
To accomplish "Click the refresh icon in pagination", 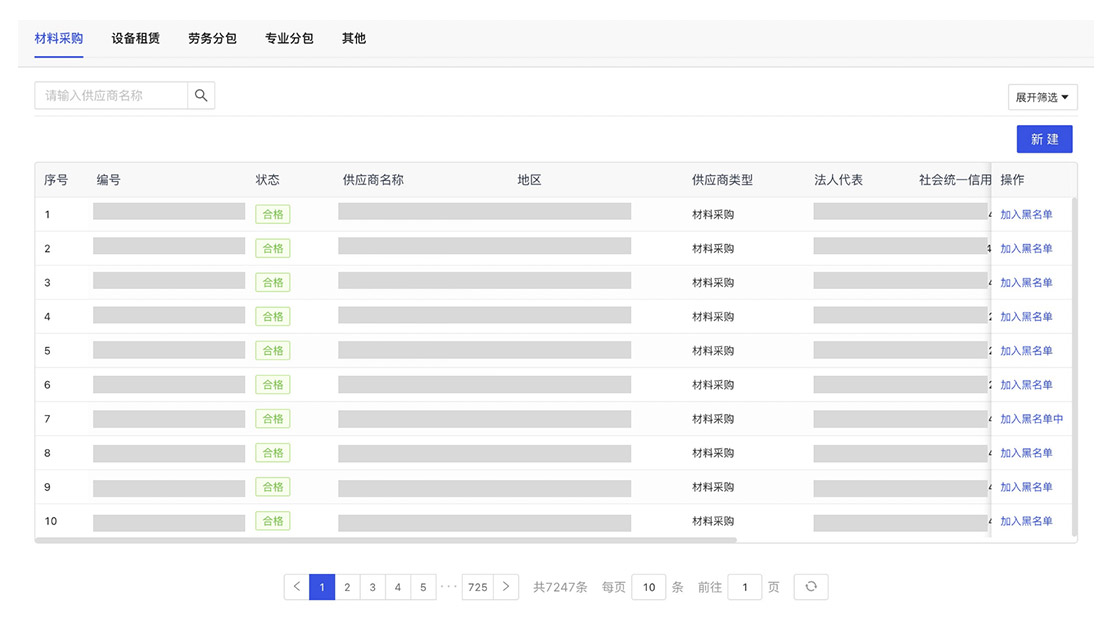I will tap(811, 587).
